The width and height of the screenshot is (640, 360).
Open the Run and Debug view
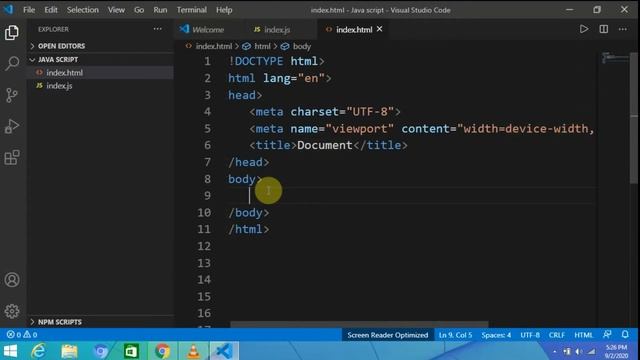(12, 126)
